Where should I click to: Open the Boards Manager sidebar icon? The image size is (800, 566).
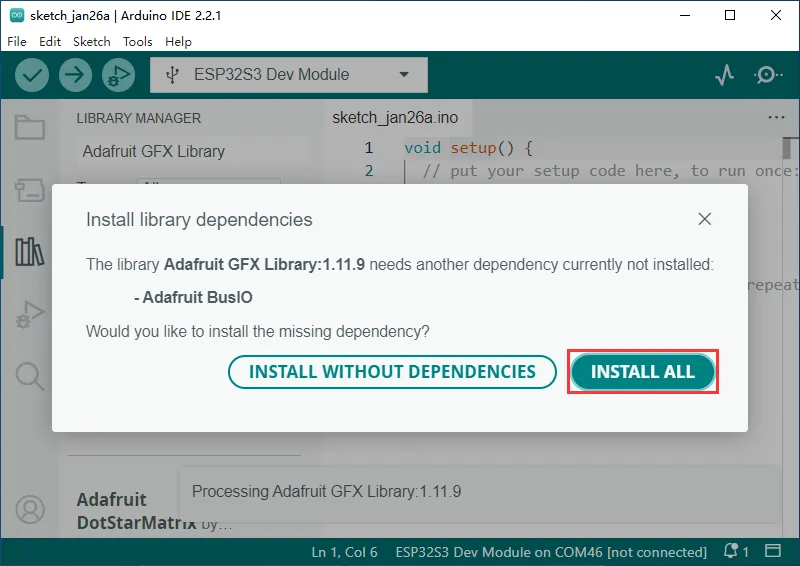[x=30, y=190]
